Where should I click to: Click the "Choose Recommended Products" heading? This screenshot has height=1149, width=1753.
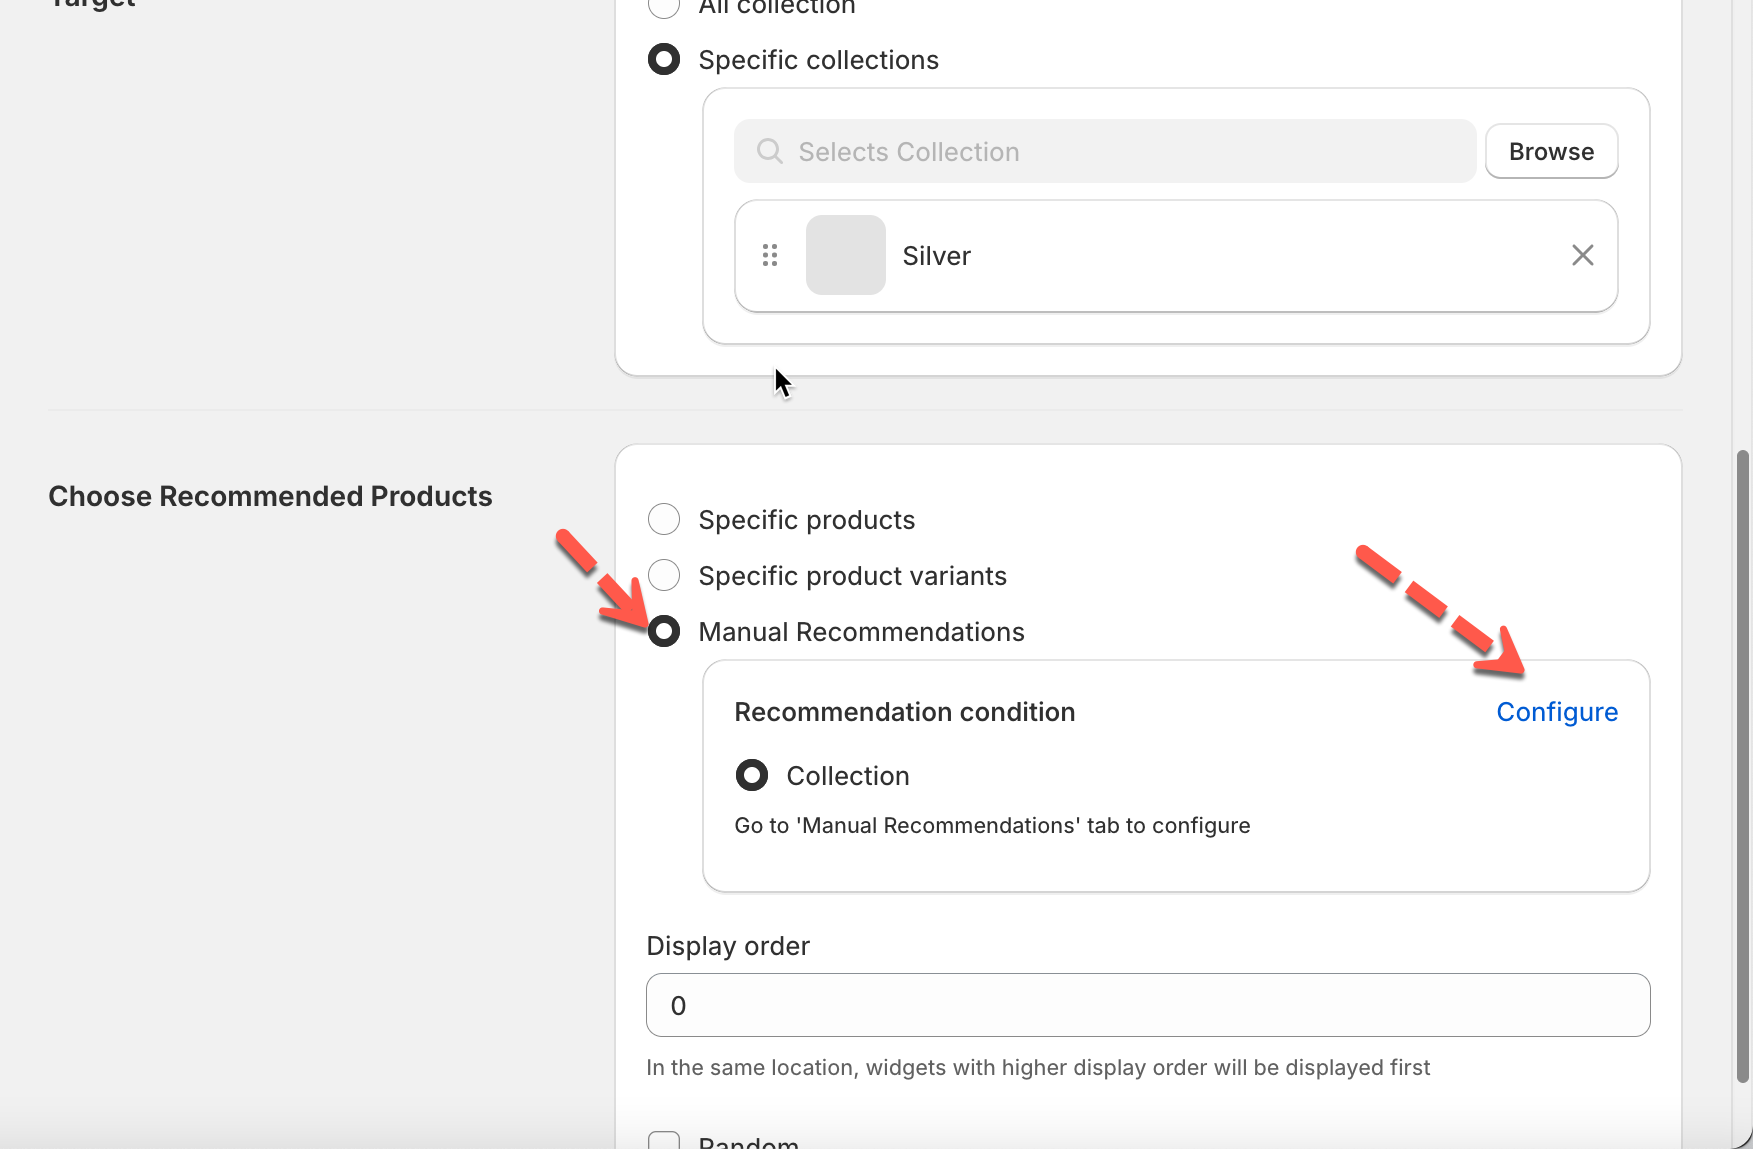coord(270,496)
